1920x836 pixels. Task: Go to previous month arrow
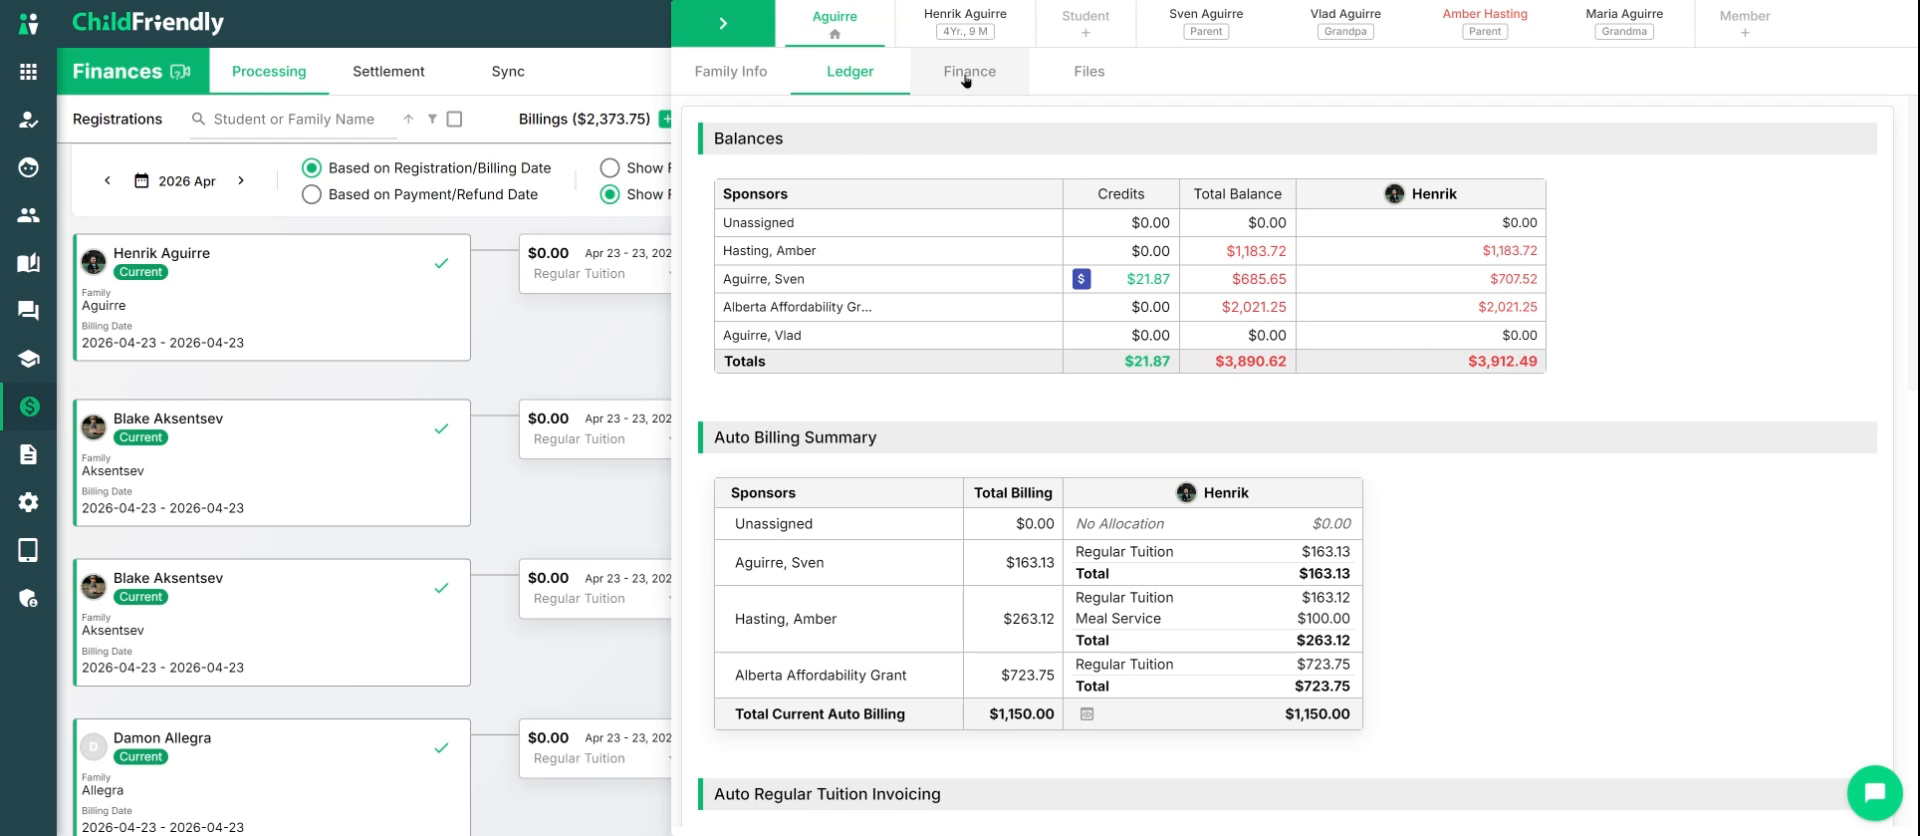[107, 181]
